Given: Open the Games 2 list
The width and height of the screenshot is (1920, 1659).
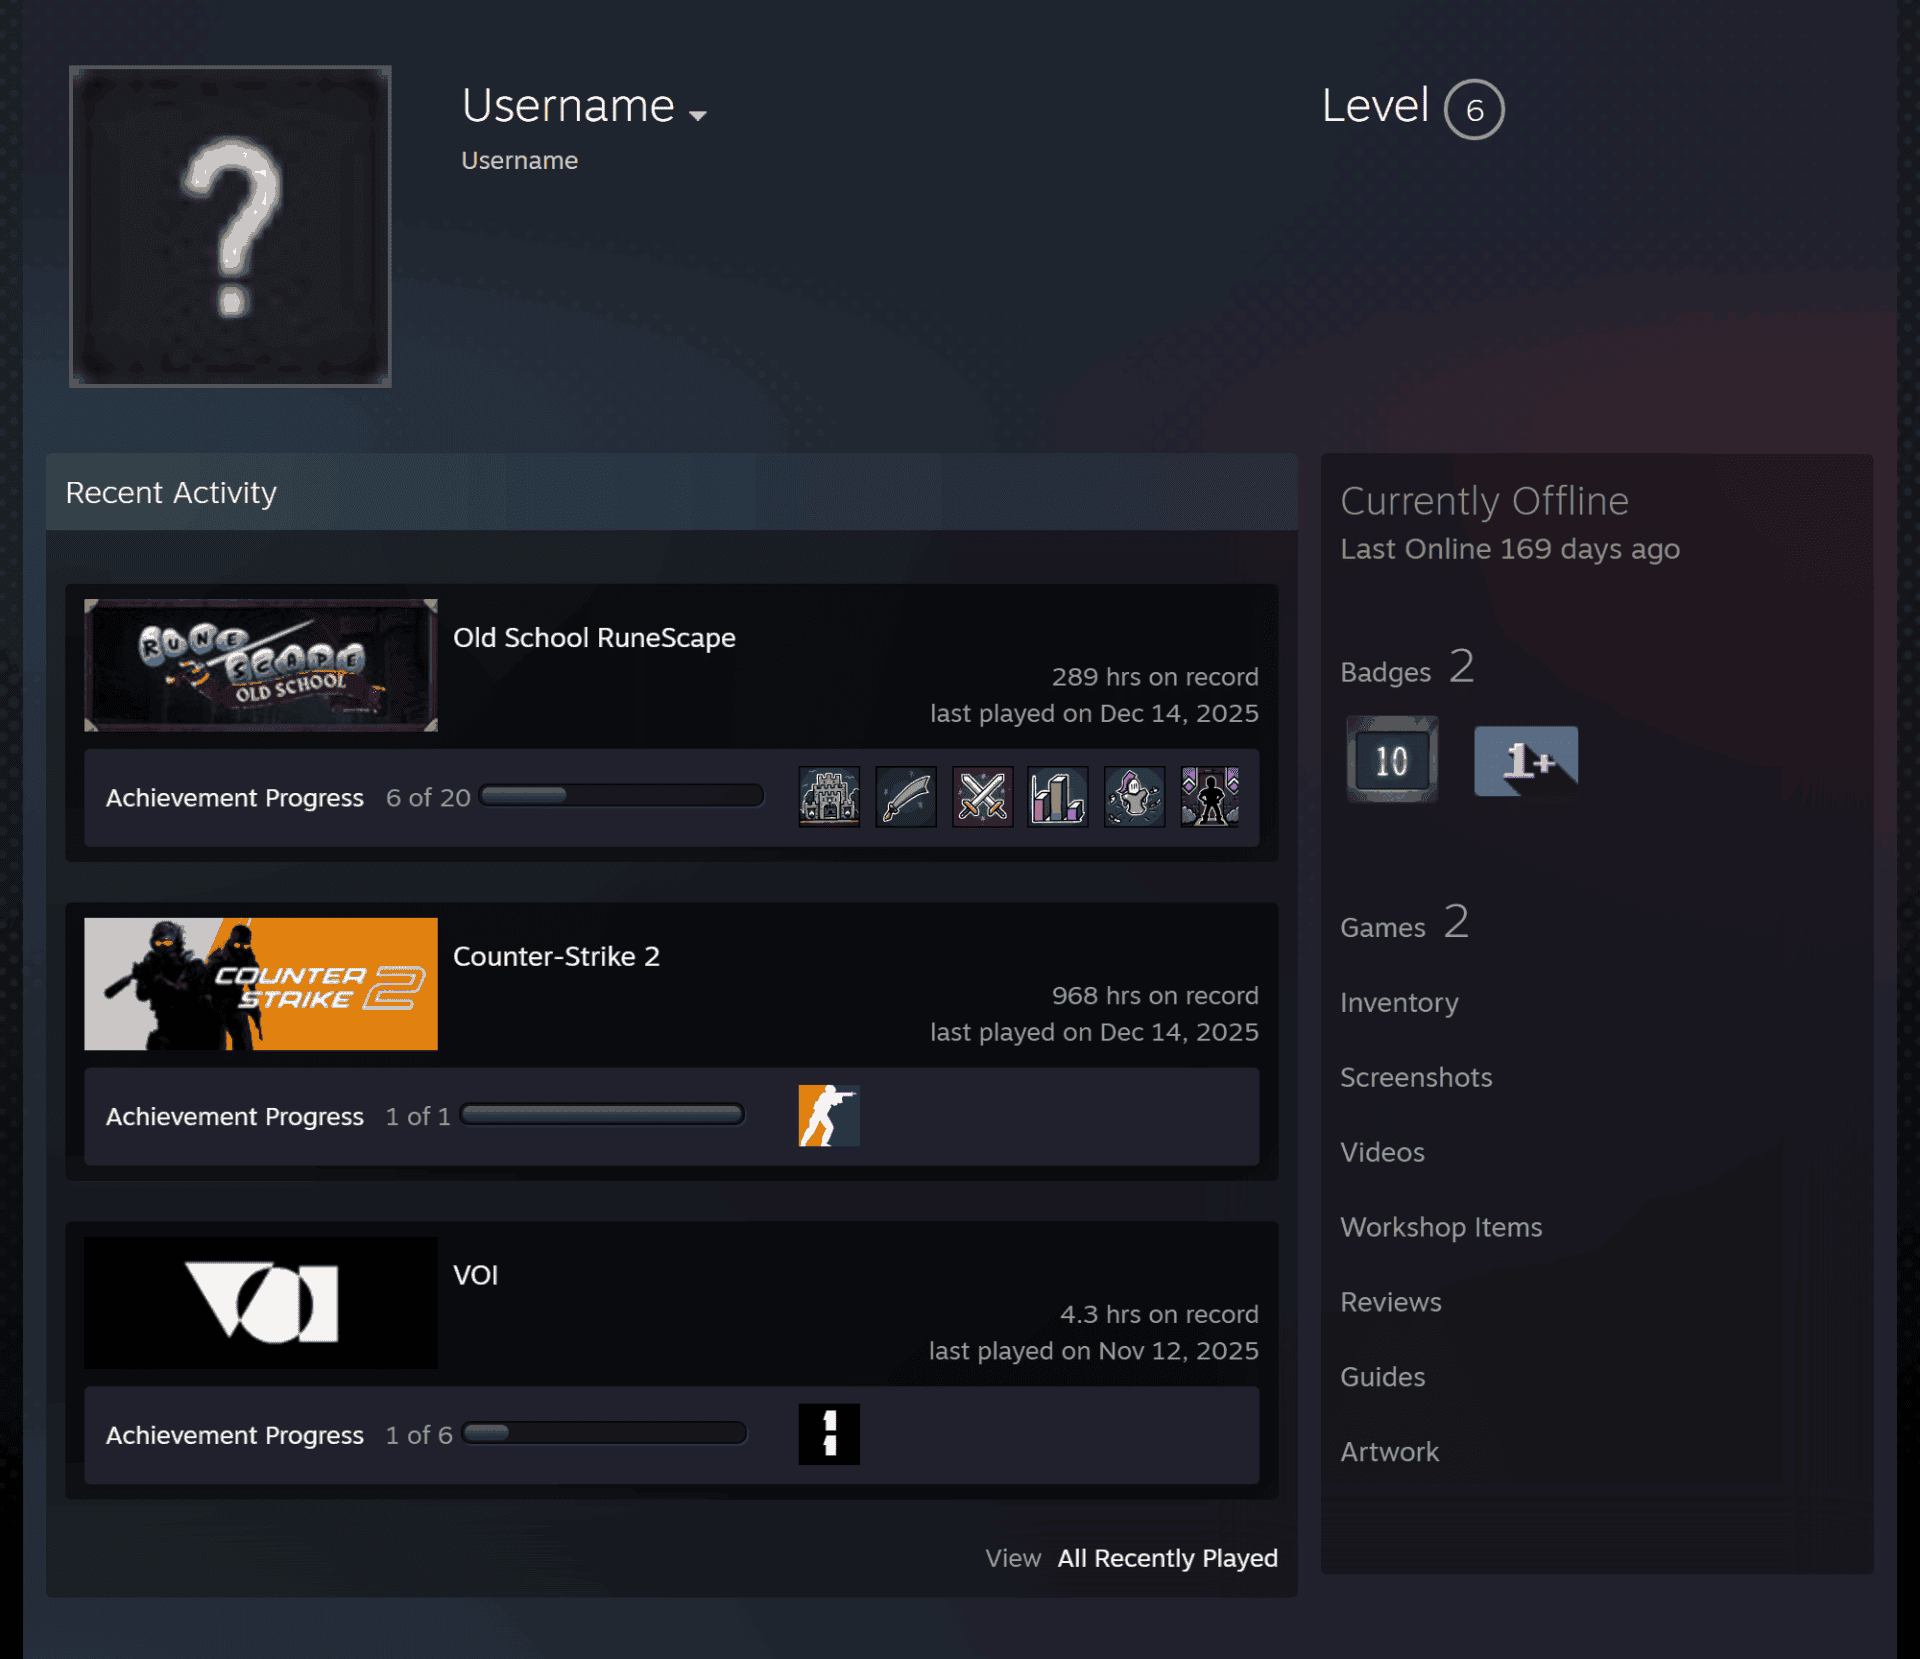Looking at the screenshot, I should point(1404,923).
